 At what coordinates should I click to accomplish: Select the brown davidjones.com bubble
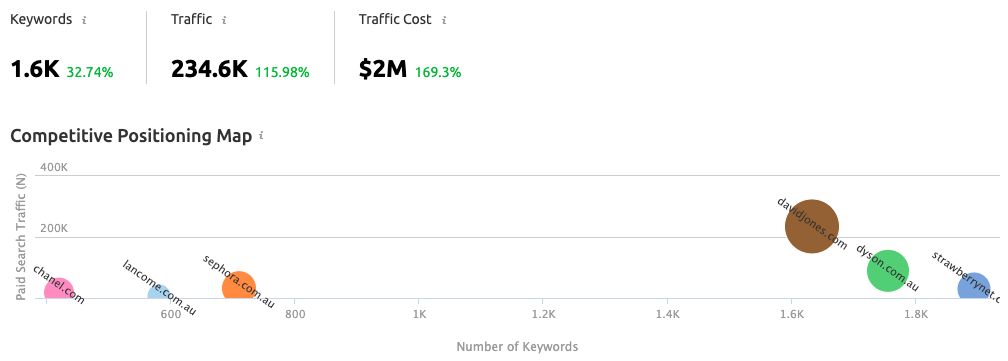coord(812,226)
